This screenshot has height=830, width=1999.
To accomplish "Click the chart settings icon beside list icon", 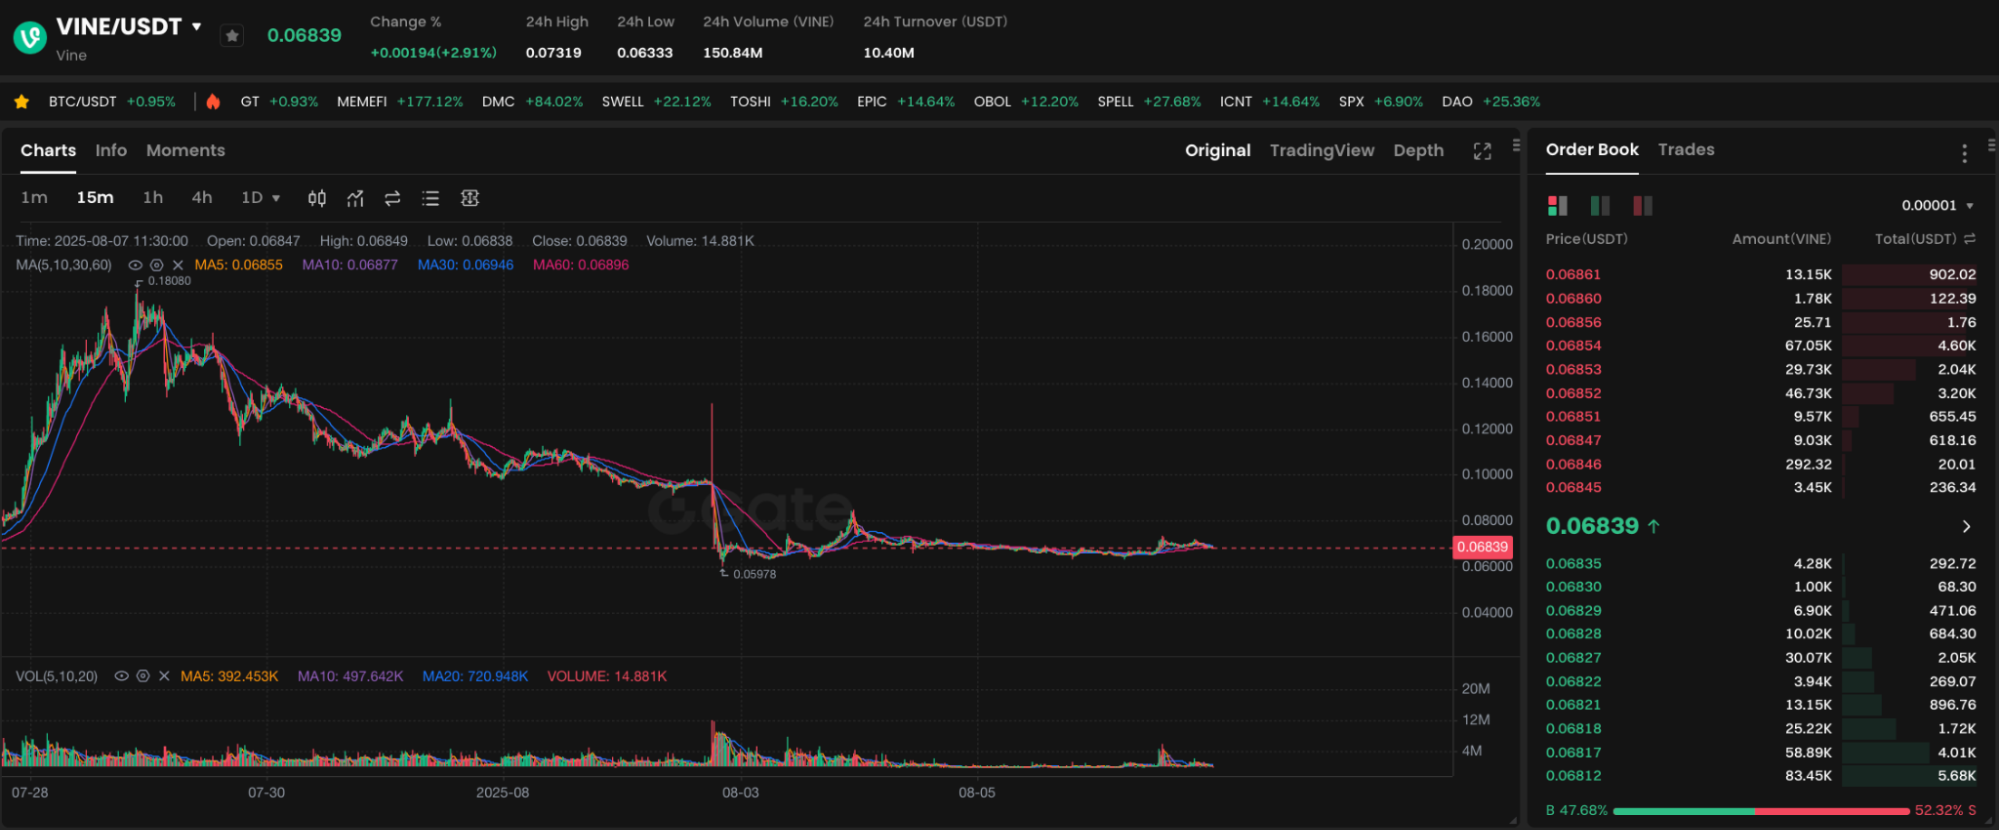I will [x=470, y=198].
